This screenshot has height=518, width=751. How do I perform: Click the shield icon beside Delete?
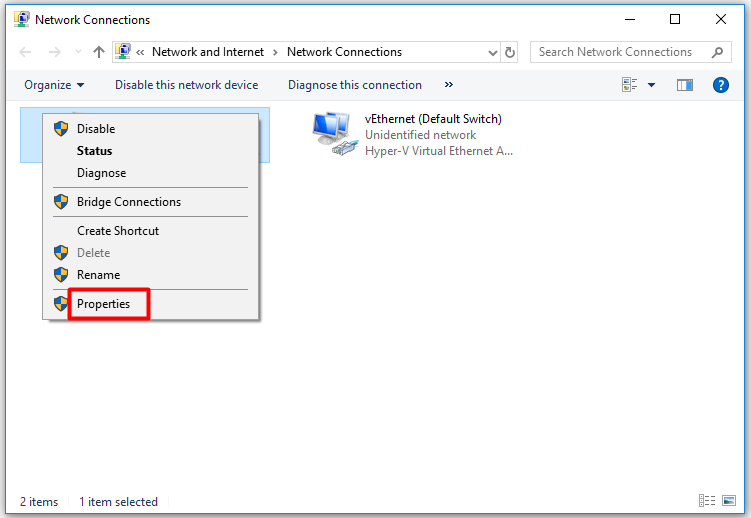click(61, 252)
